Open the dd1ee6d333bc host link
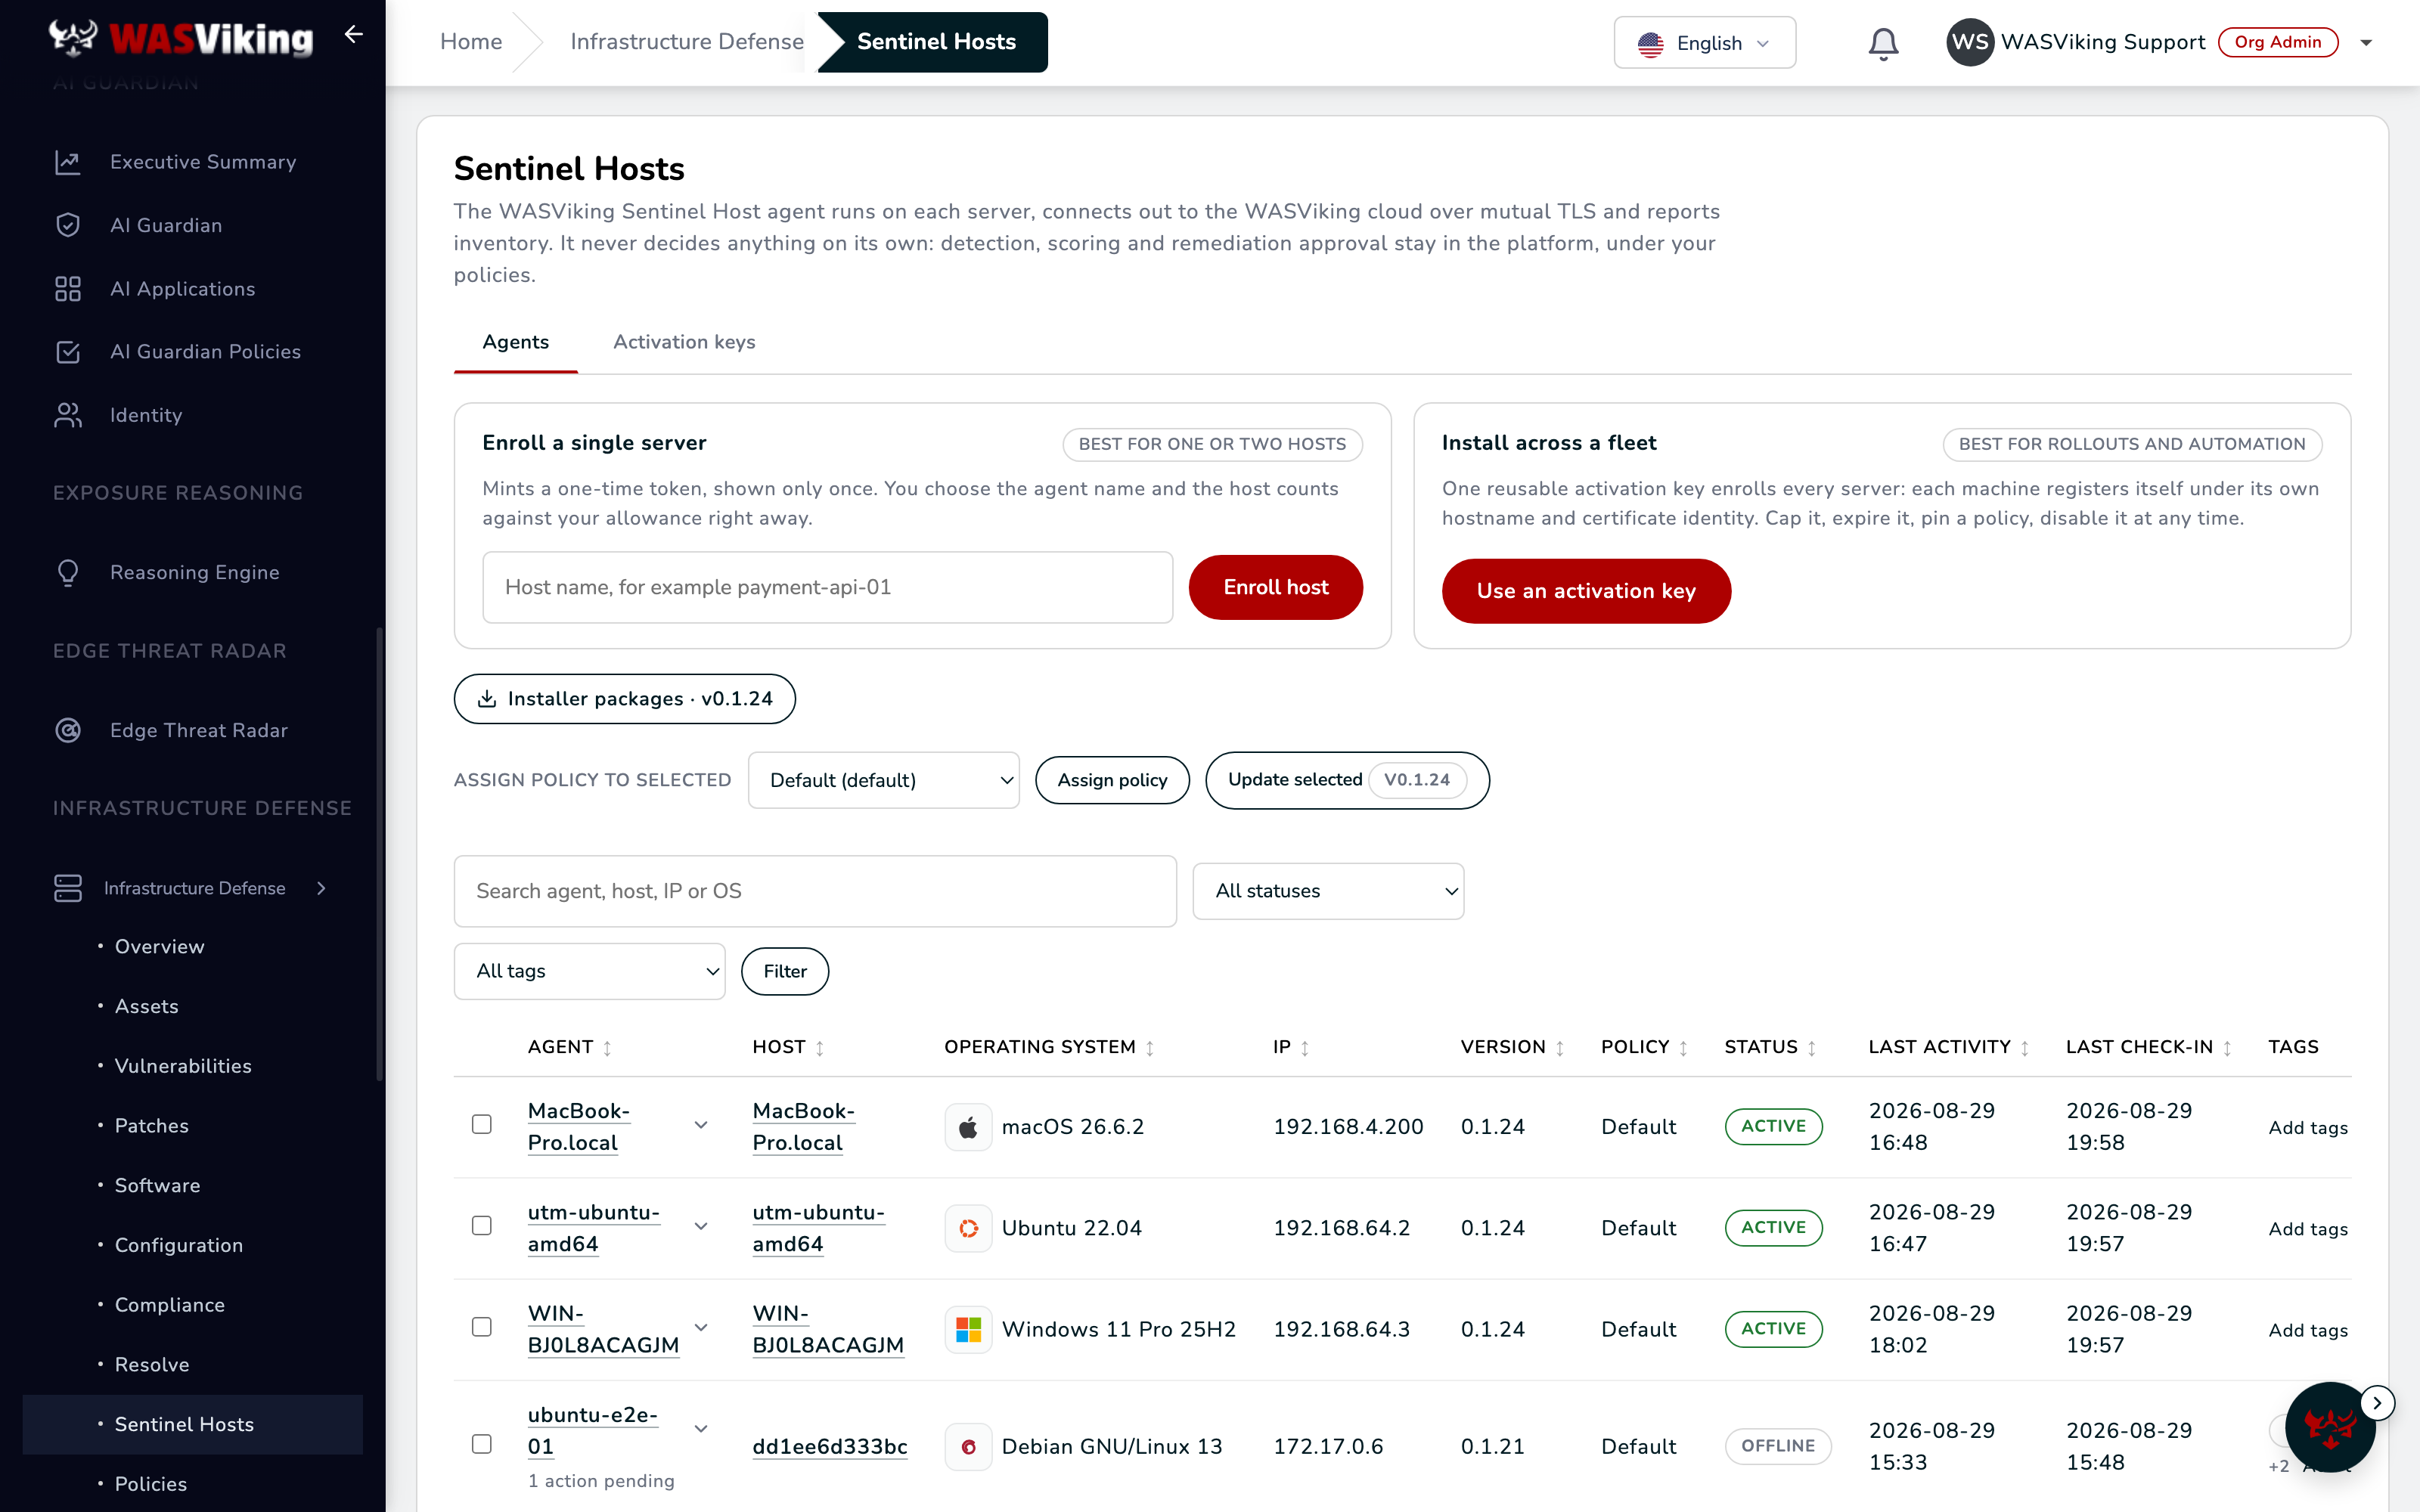Screen dimensions: 2420x1512 tap(830, 1447)
